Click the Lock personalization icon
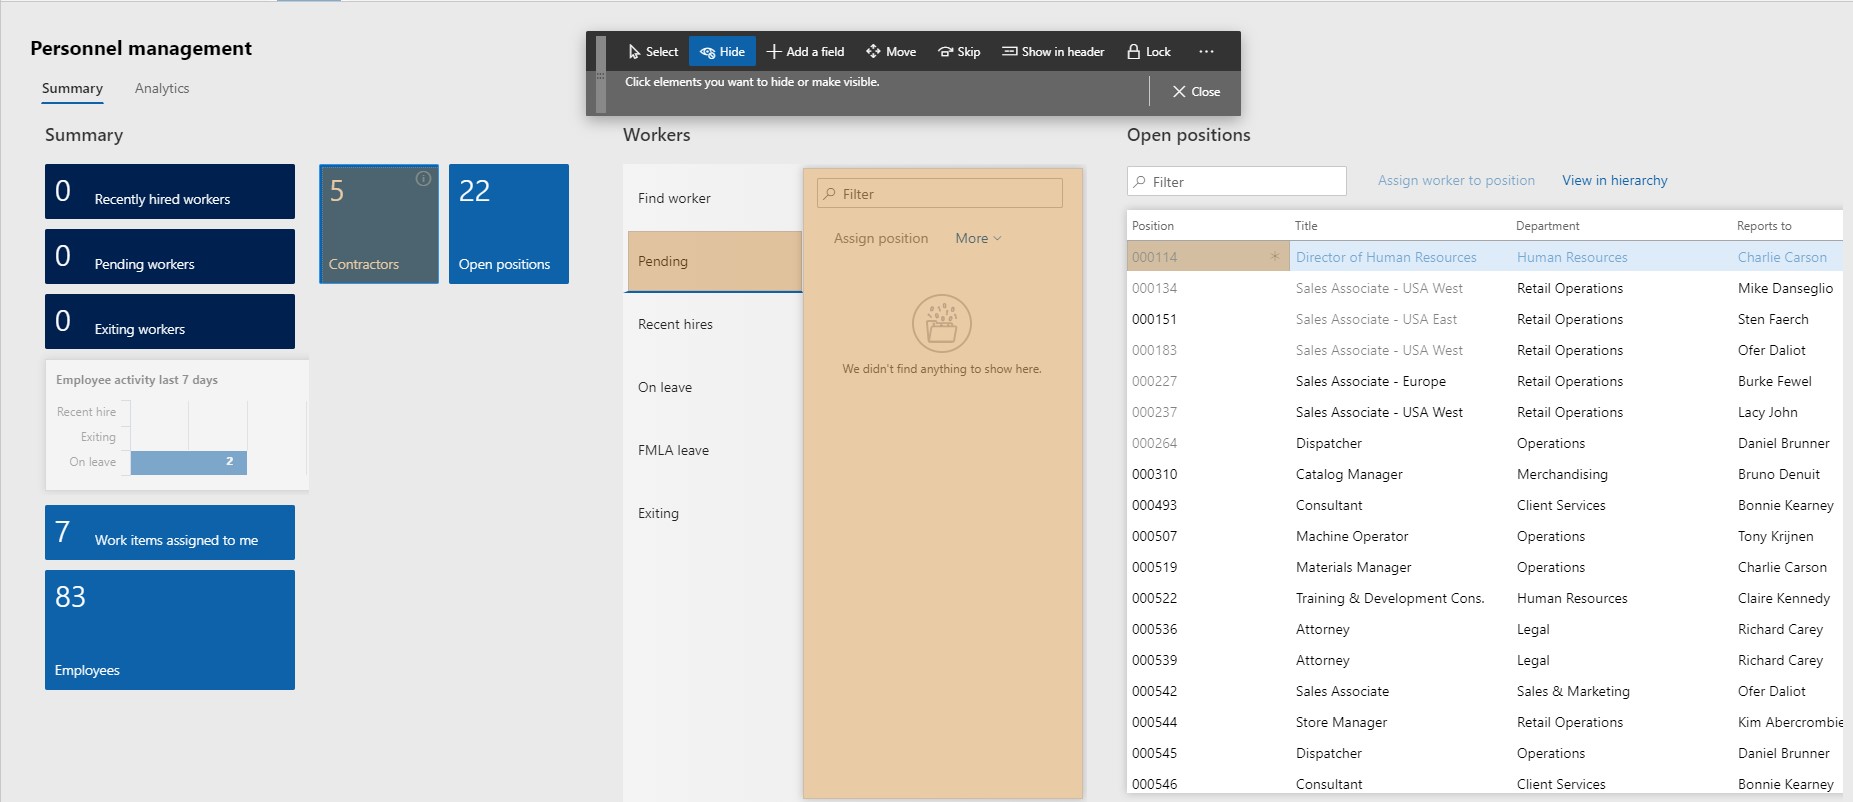This screenshot has height=802, width=1853. pyautogui.click(x=1148, y=52)
